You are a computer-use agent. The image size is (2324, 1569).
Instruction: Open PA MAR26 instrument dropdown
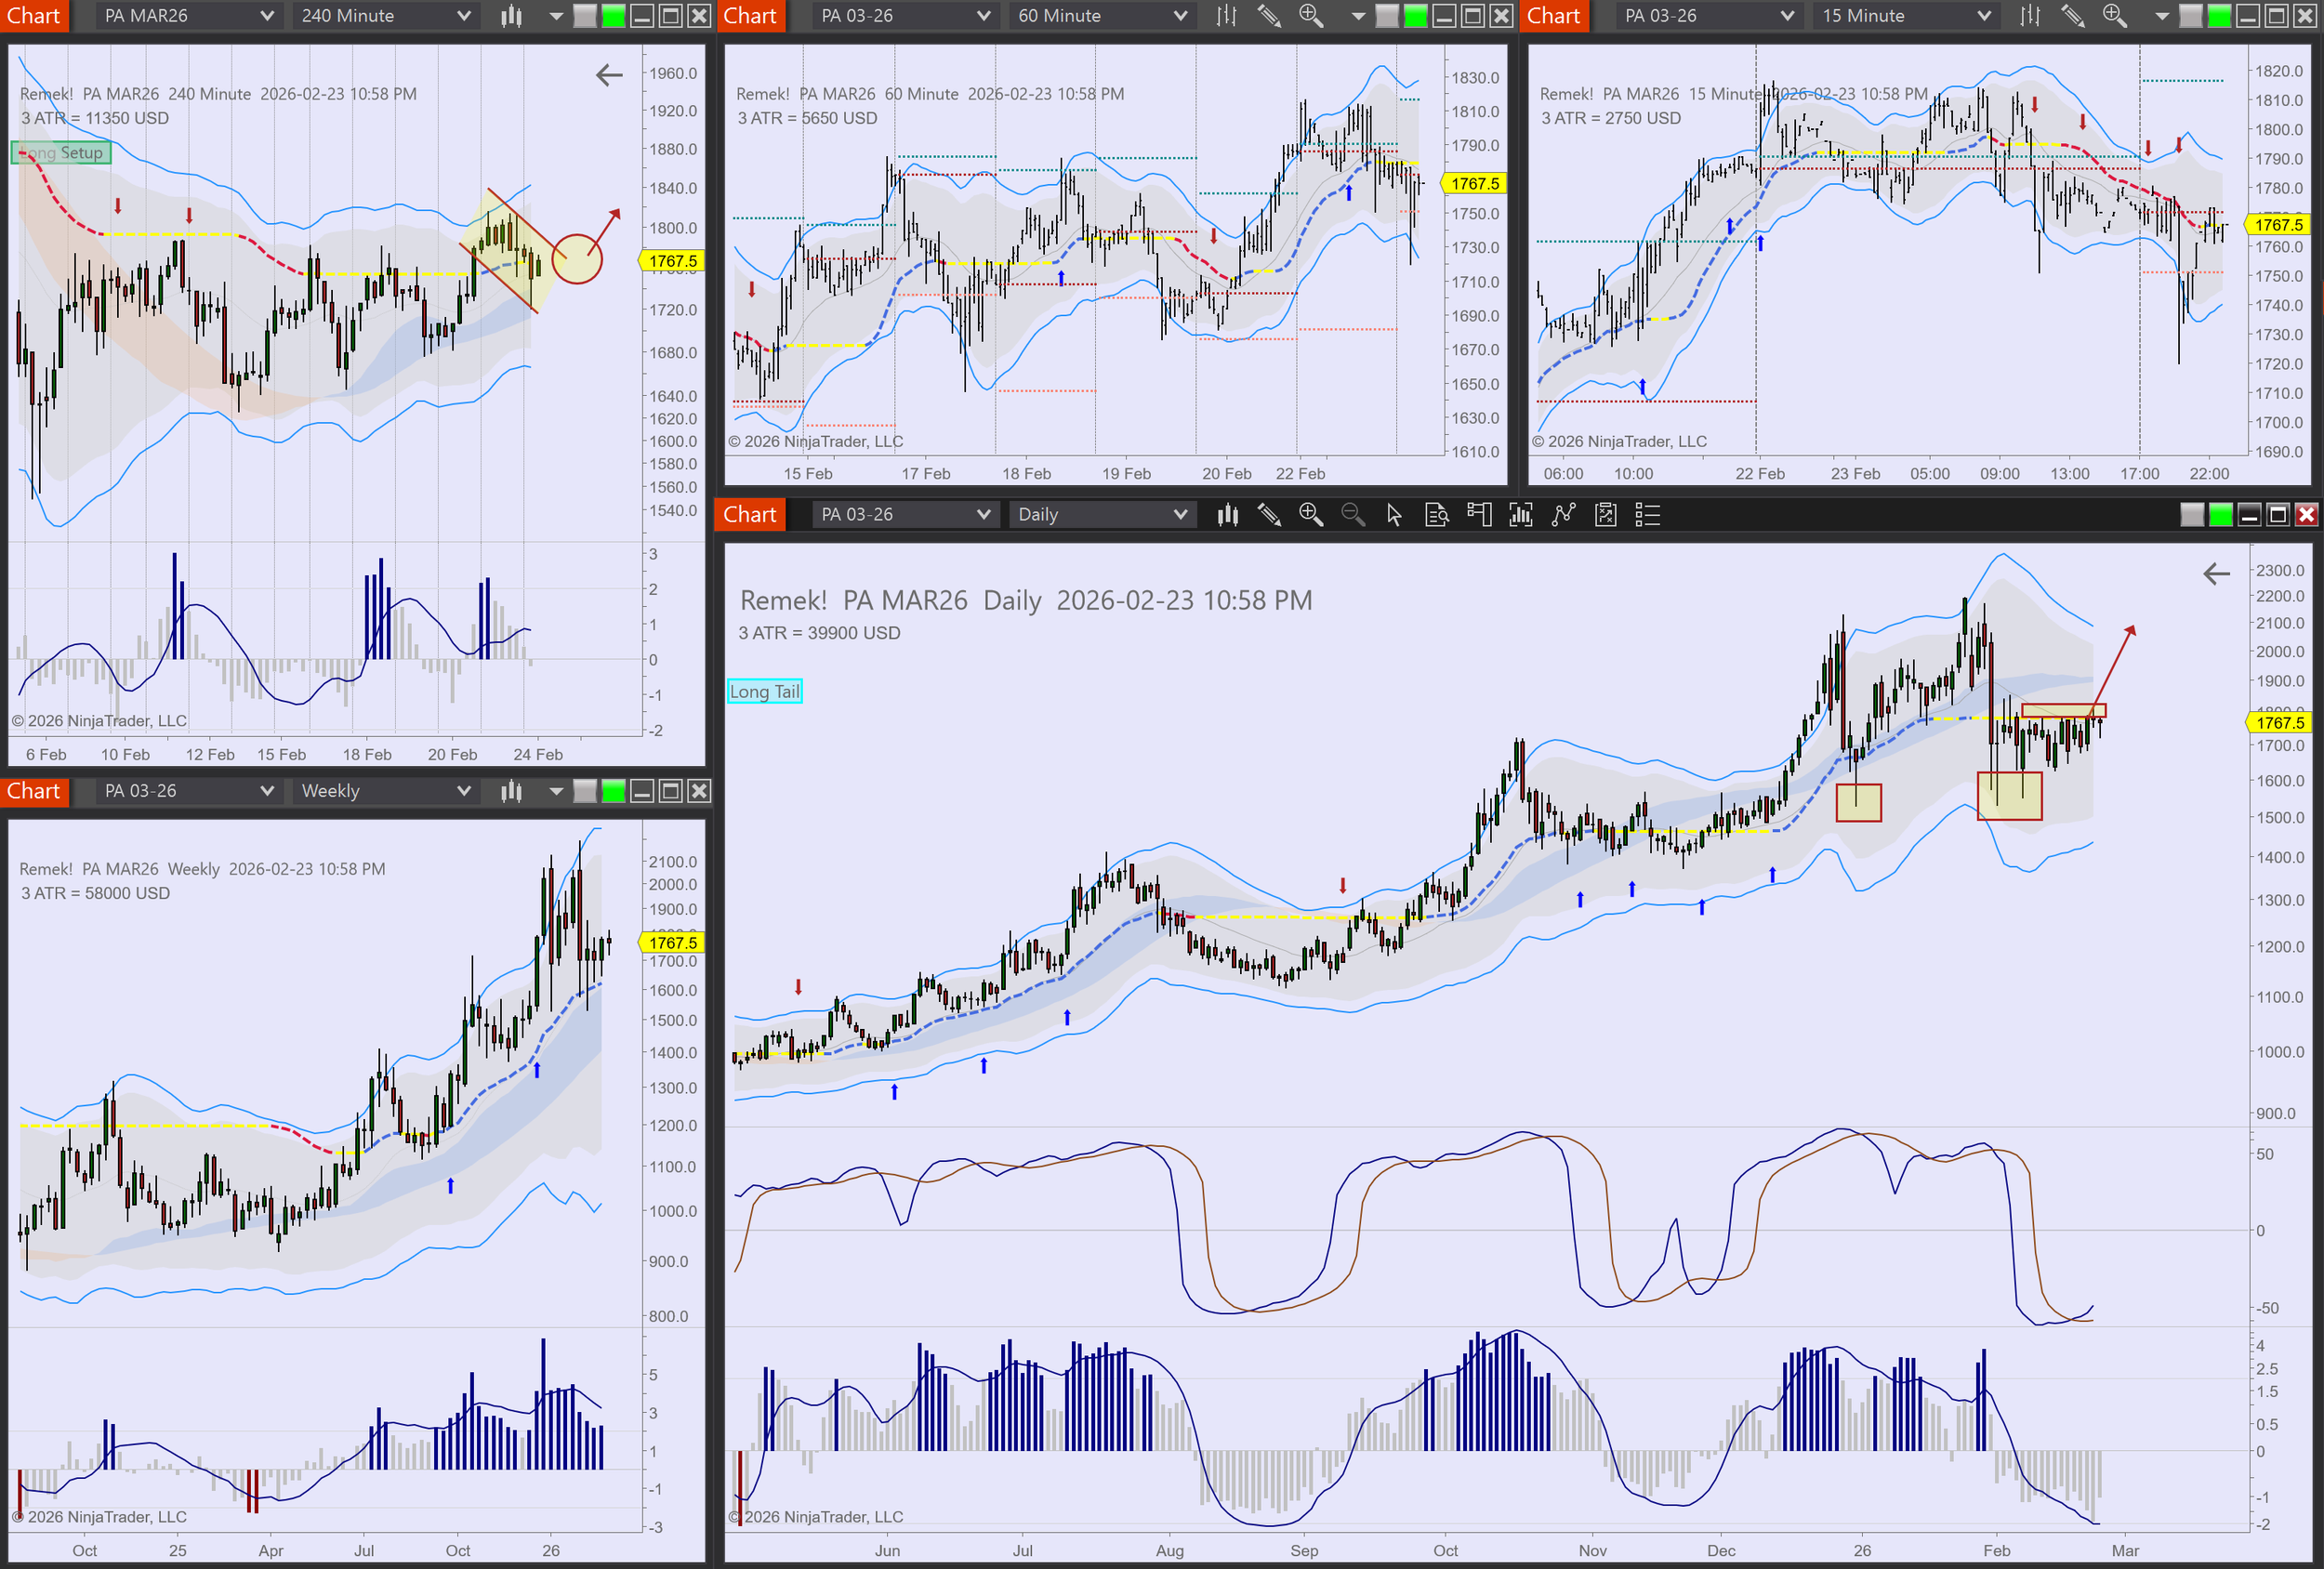(189, 16)
